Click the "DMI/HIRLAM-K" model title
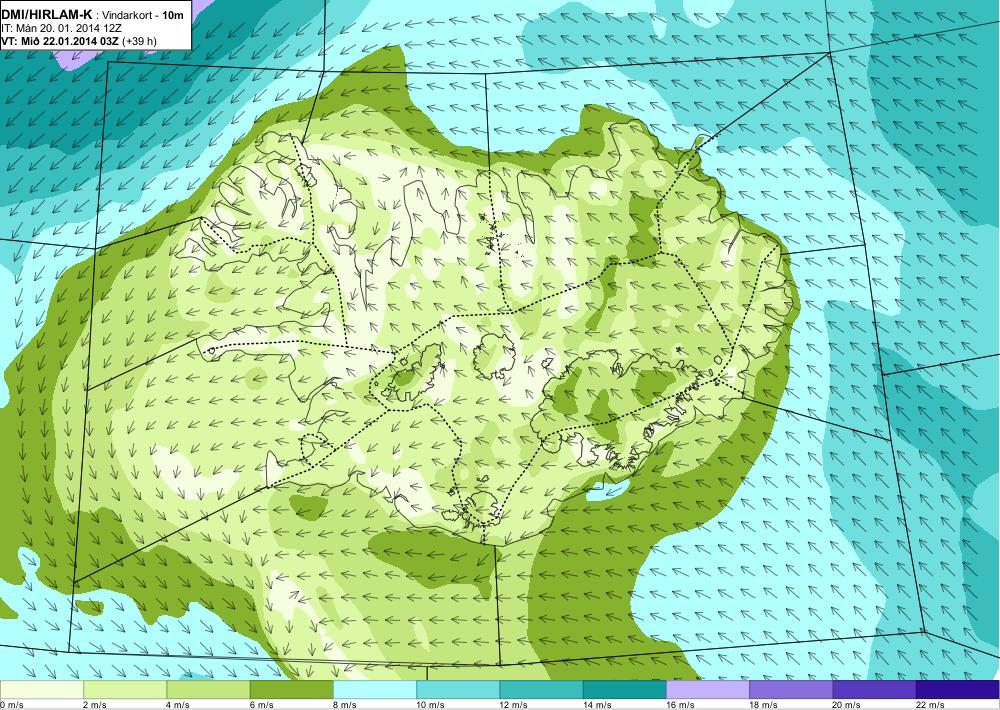Image resolution: width=1000 pixels, height=710 pixels. [47, 13]
